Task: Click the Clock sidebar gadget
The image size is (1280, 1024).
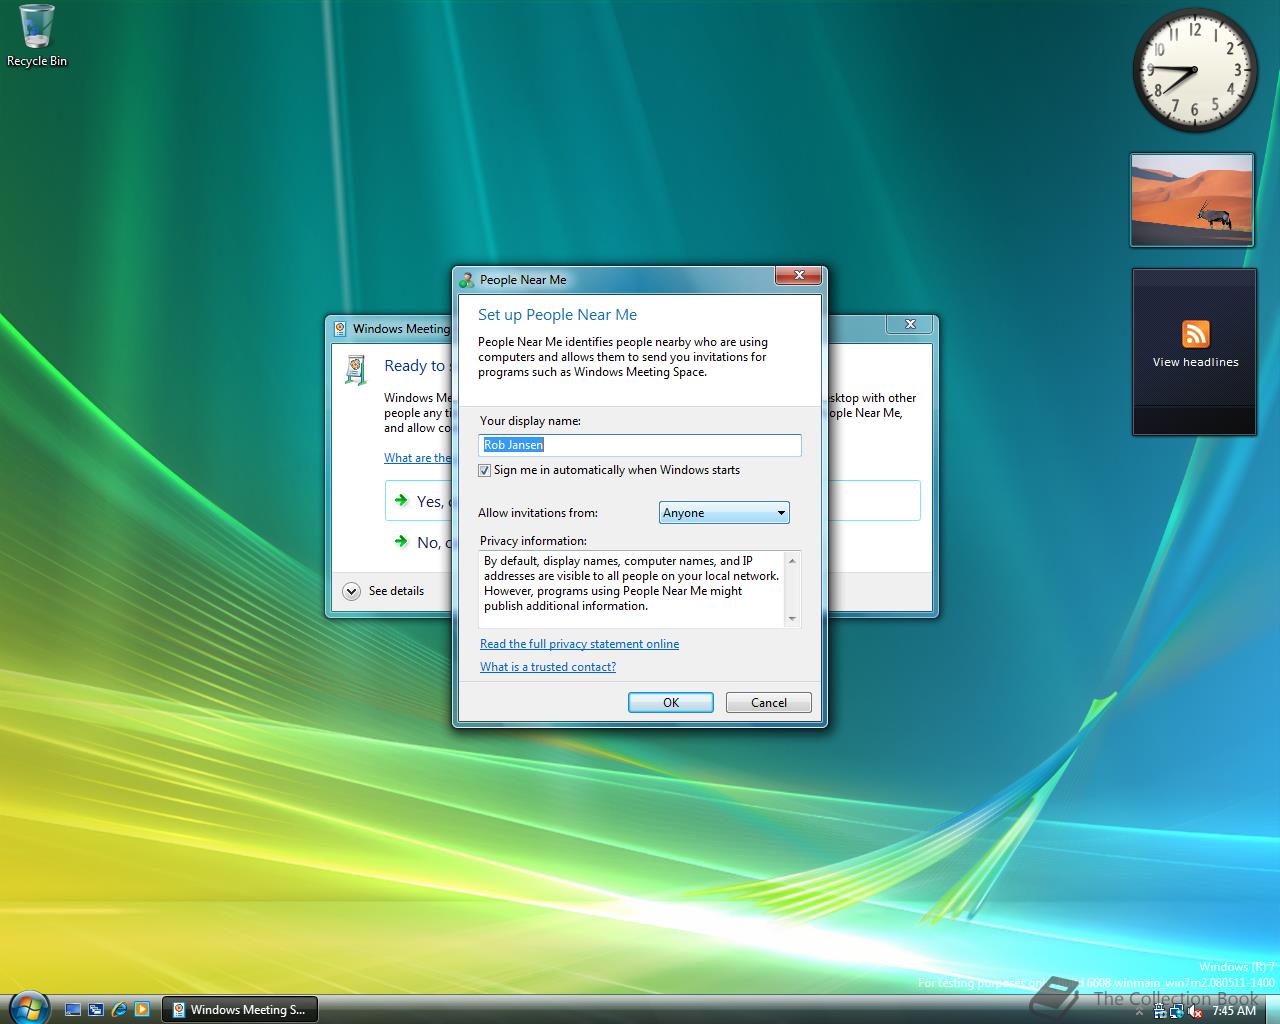Action: click(1194, 70)
